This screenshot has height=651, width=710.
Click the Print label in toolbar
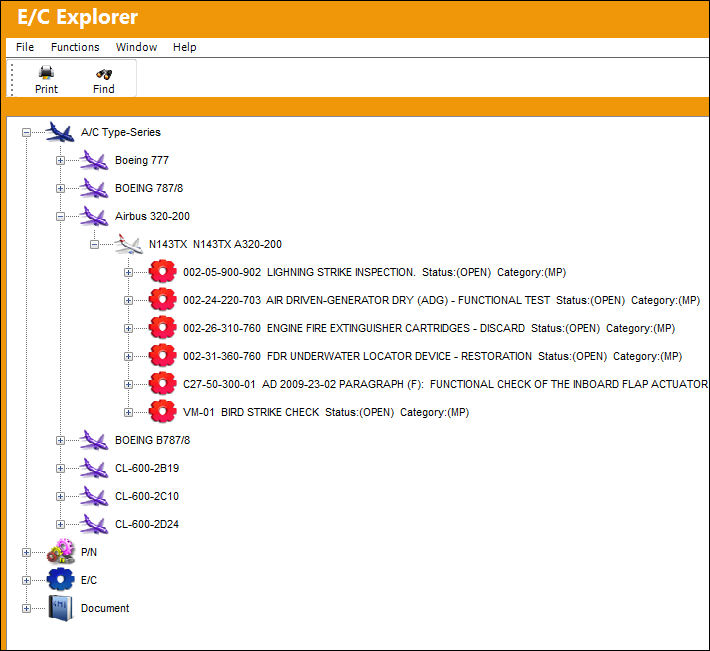coord(47,89)
